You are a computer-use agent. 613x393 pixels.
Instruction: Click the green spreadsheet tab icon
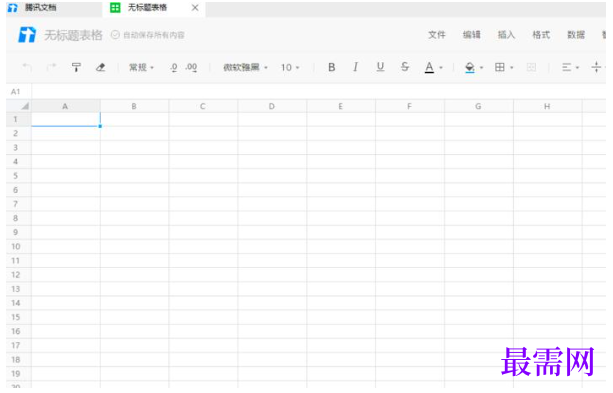[115, 7]
